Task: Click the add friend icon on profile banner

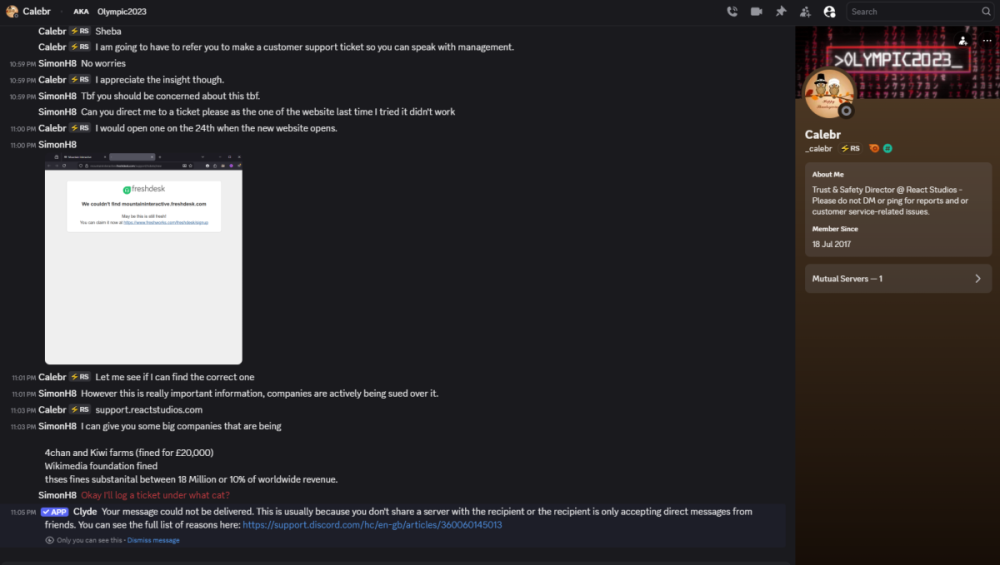Action: click(962, 40)
